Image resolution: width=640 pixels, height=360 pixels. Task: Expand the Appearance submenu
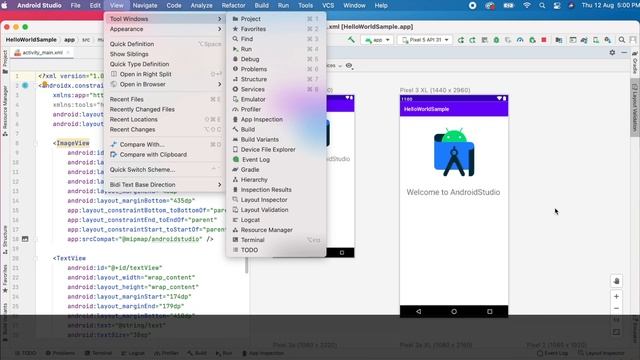point(165,29)
